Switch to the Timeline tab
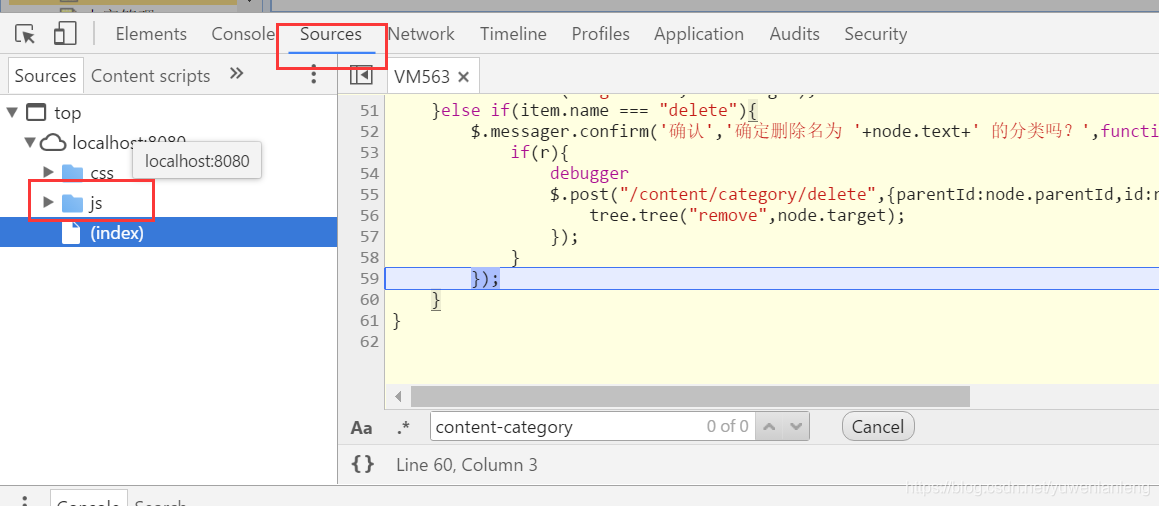Viewport: 1159px width, 506px height. coord(513,34)
